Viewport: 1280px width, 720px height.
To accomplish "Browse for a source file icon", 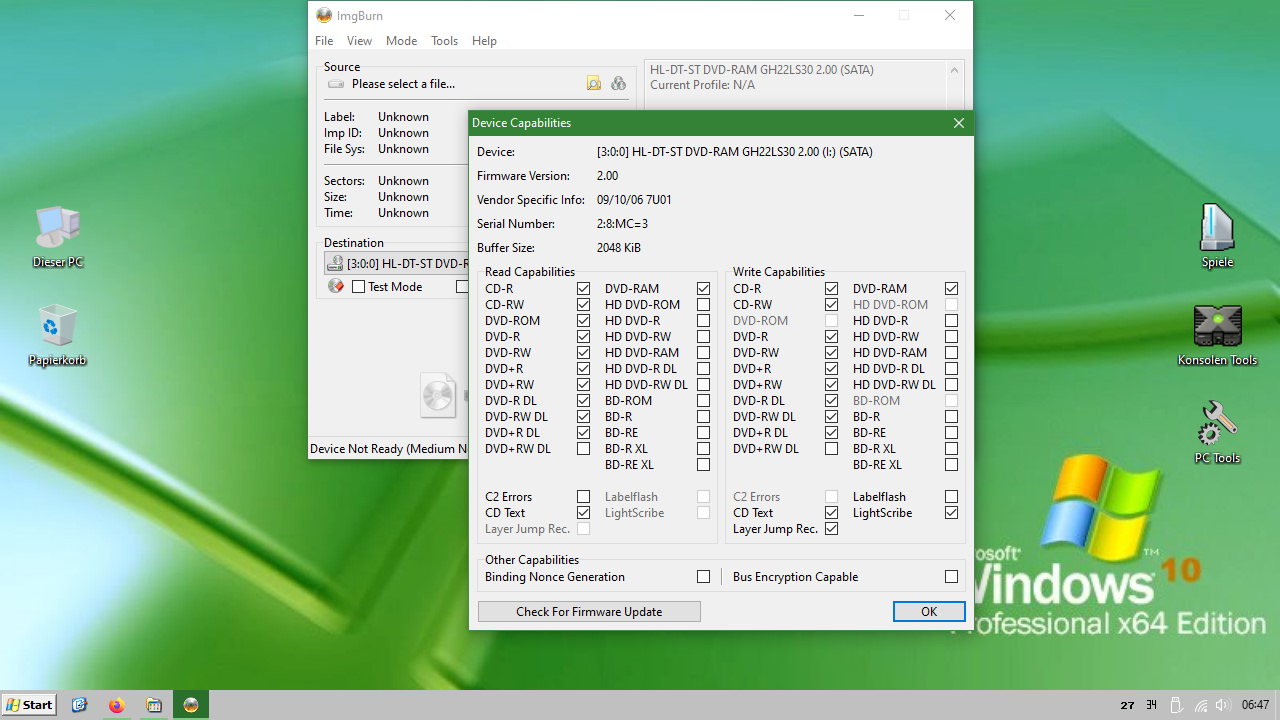I will [594, 84].
